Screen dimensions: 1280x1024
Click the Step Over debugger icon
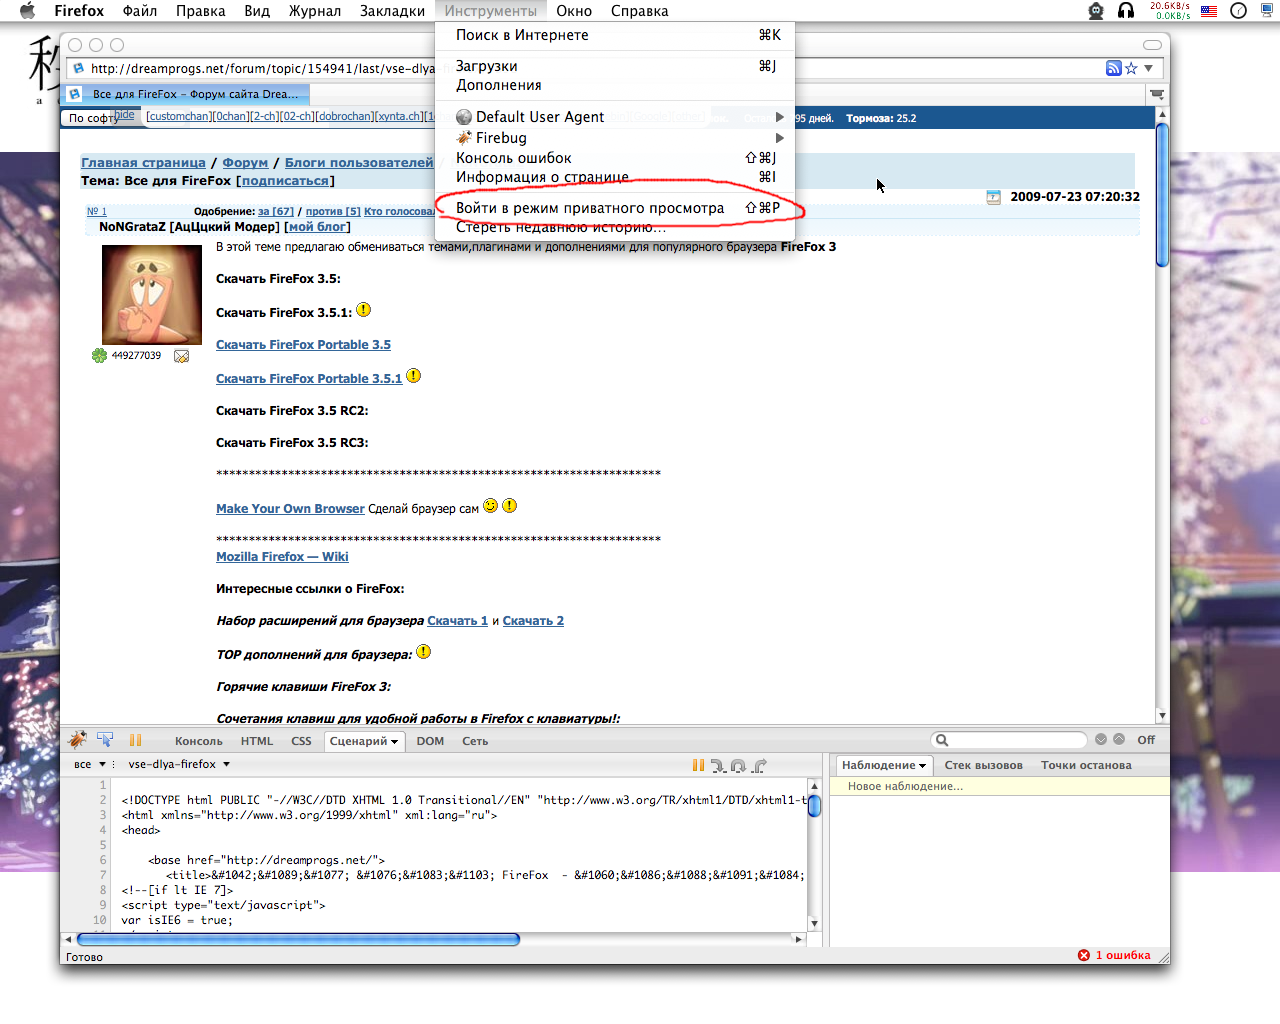(x=738, y=766)
